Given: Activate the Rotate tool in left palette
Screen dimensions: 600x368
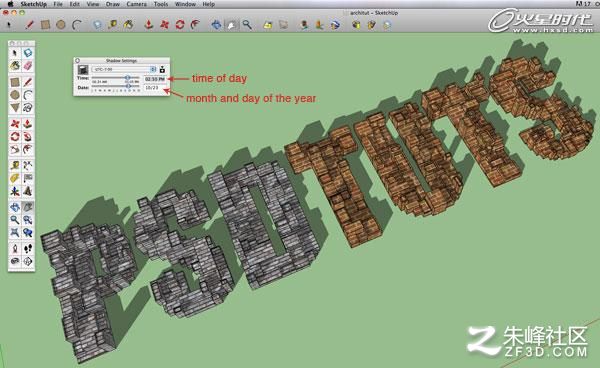Looking at the screenshot, I should pyautogui.click(x=15, y=137).
